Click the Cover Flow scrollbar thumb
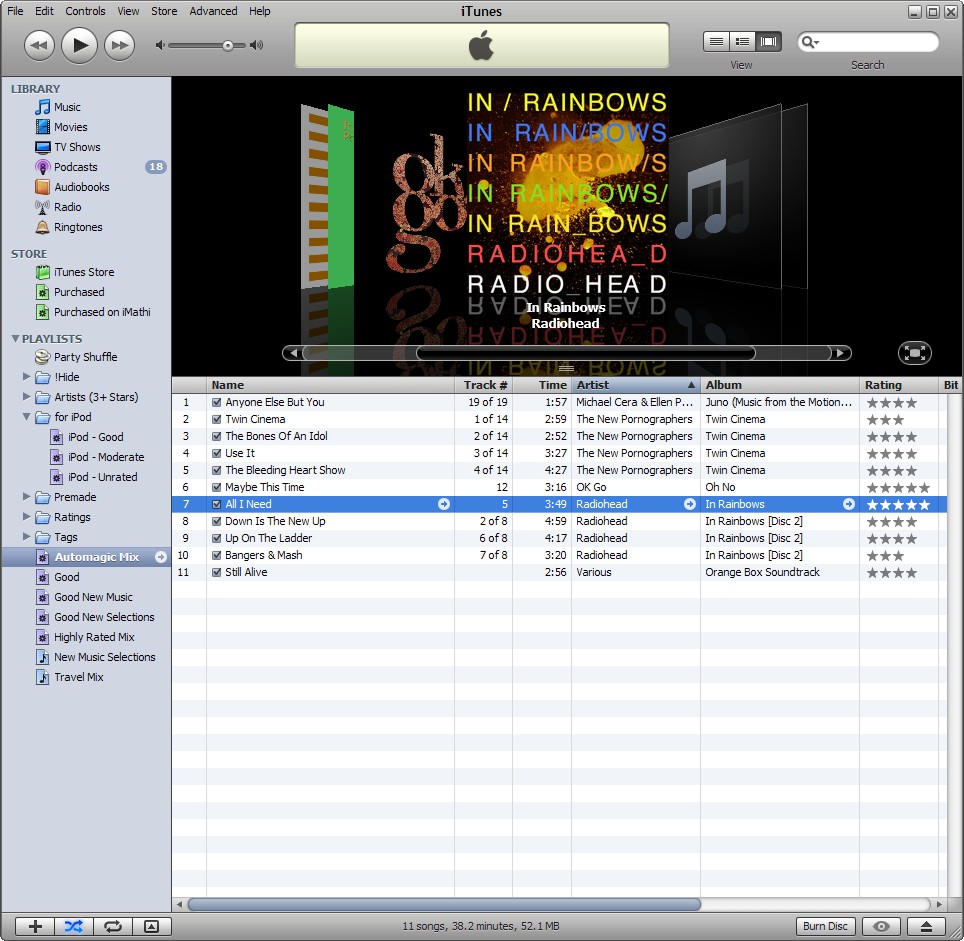 pos(585,353)
